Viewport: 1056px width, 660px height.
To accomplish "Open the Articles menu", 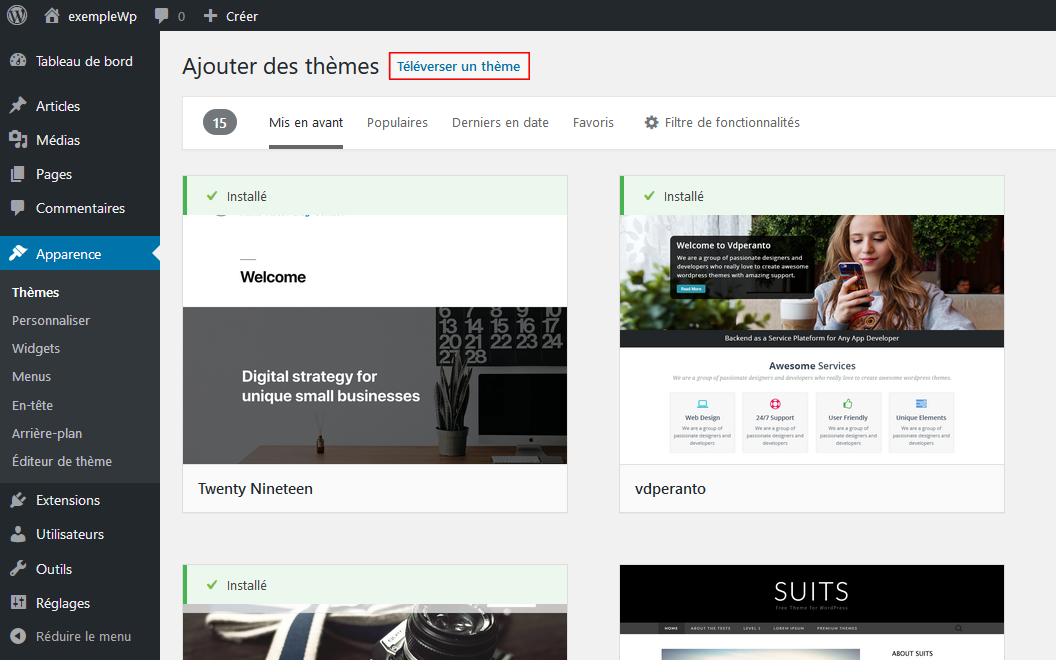I will [58, 106].
